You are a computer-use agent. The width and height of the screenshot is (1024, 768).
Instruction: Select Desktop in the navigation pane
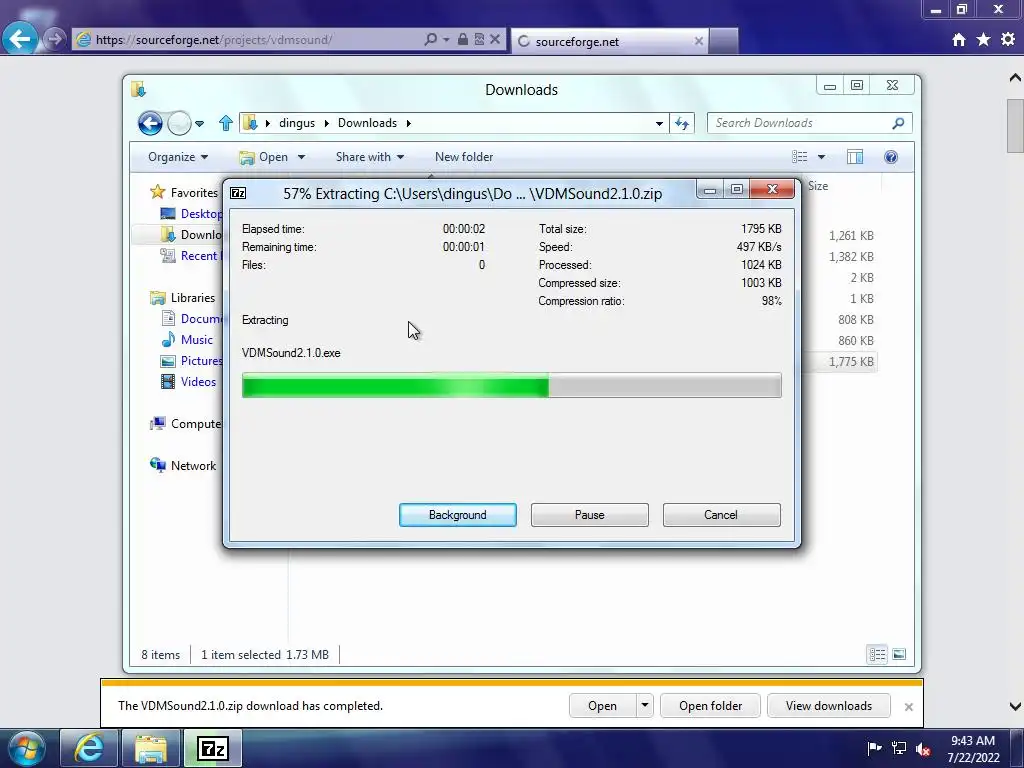[191, 214]
